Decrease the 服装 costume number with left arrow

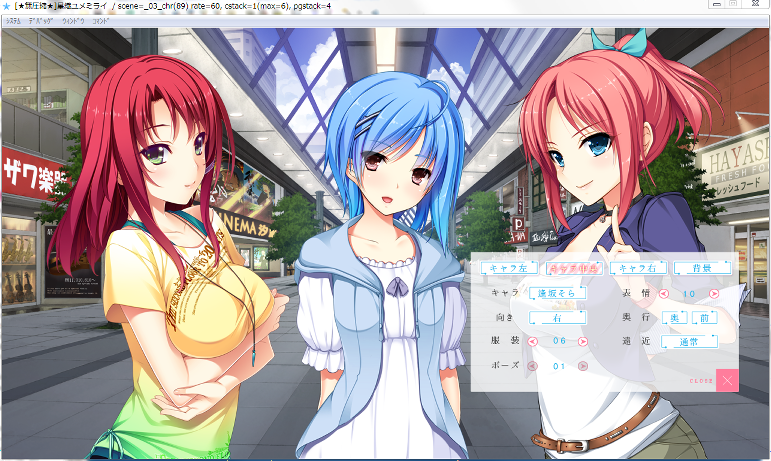pos(532,341)
